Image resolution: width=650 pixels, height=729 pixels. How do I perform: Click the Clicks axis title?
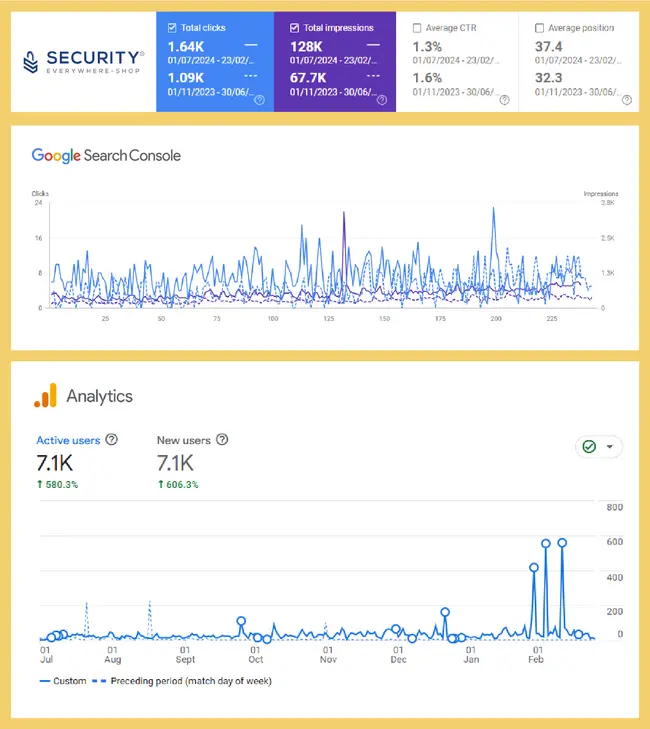click(x=40, y=193)
